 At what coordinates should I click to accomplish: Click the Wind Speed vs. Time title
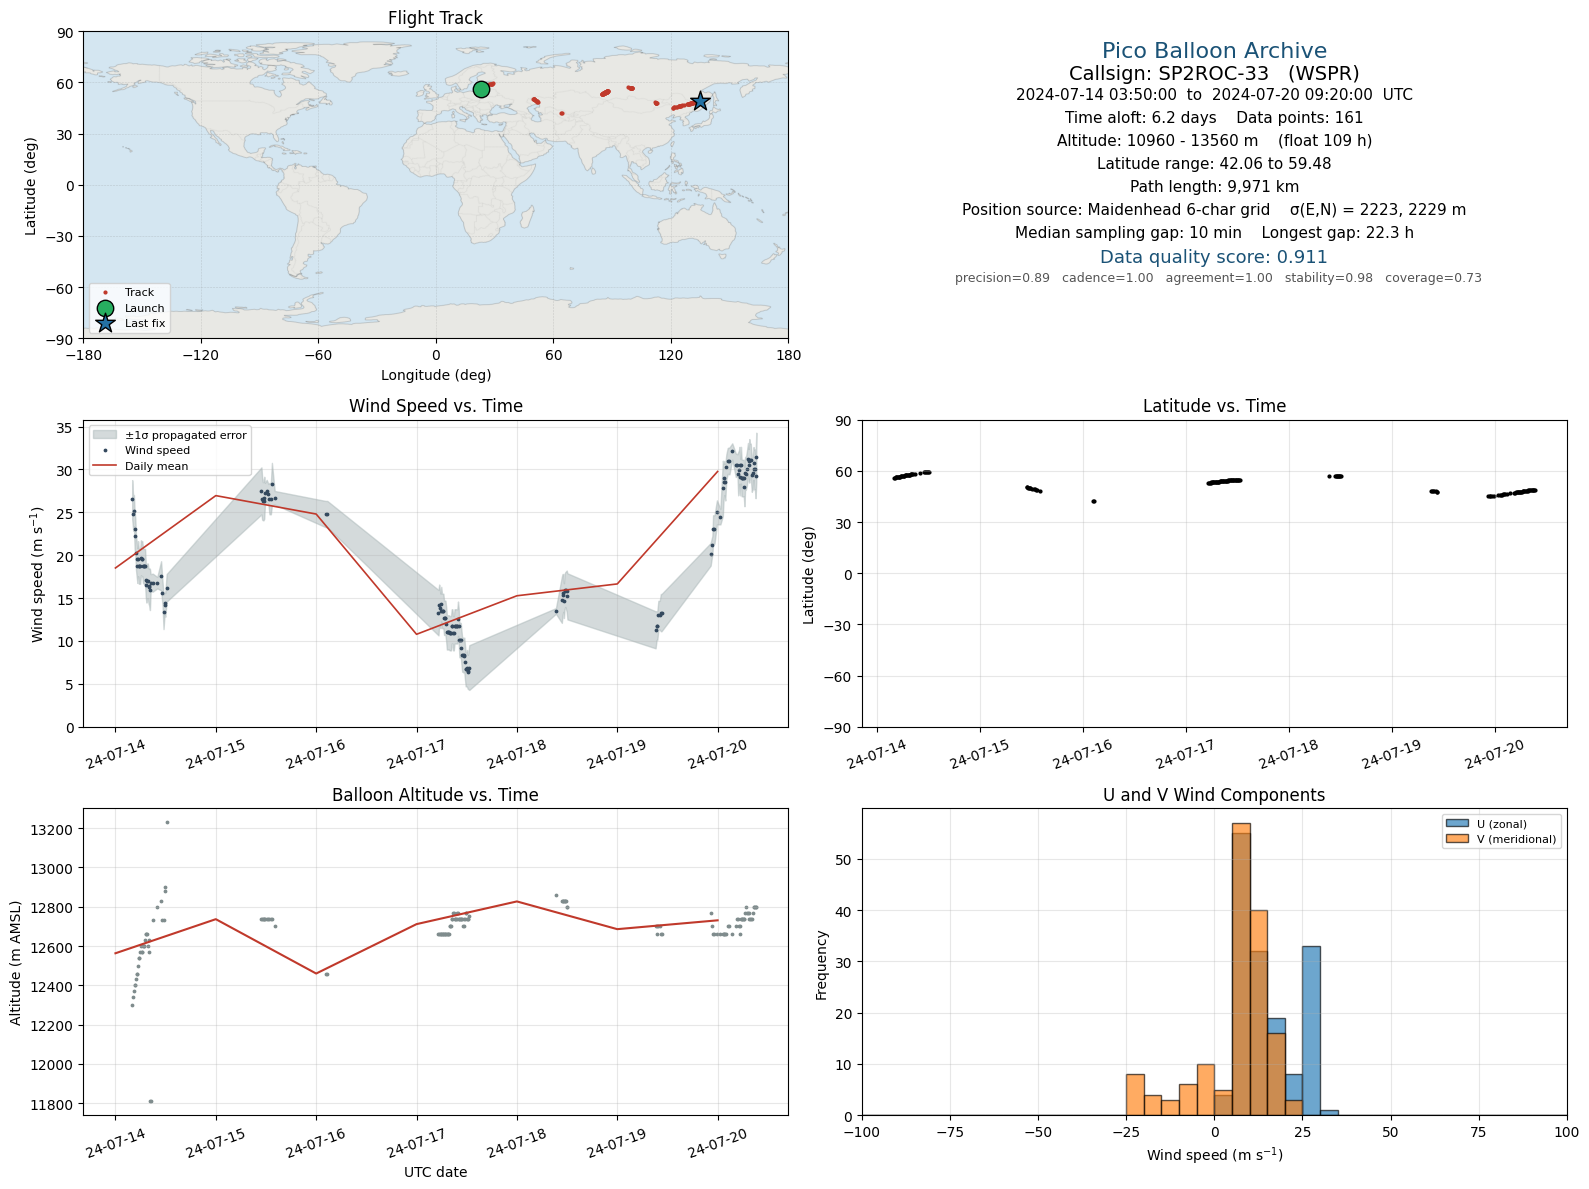click(435, 406)
